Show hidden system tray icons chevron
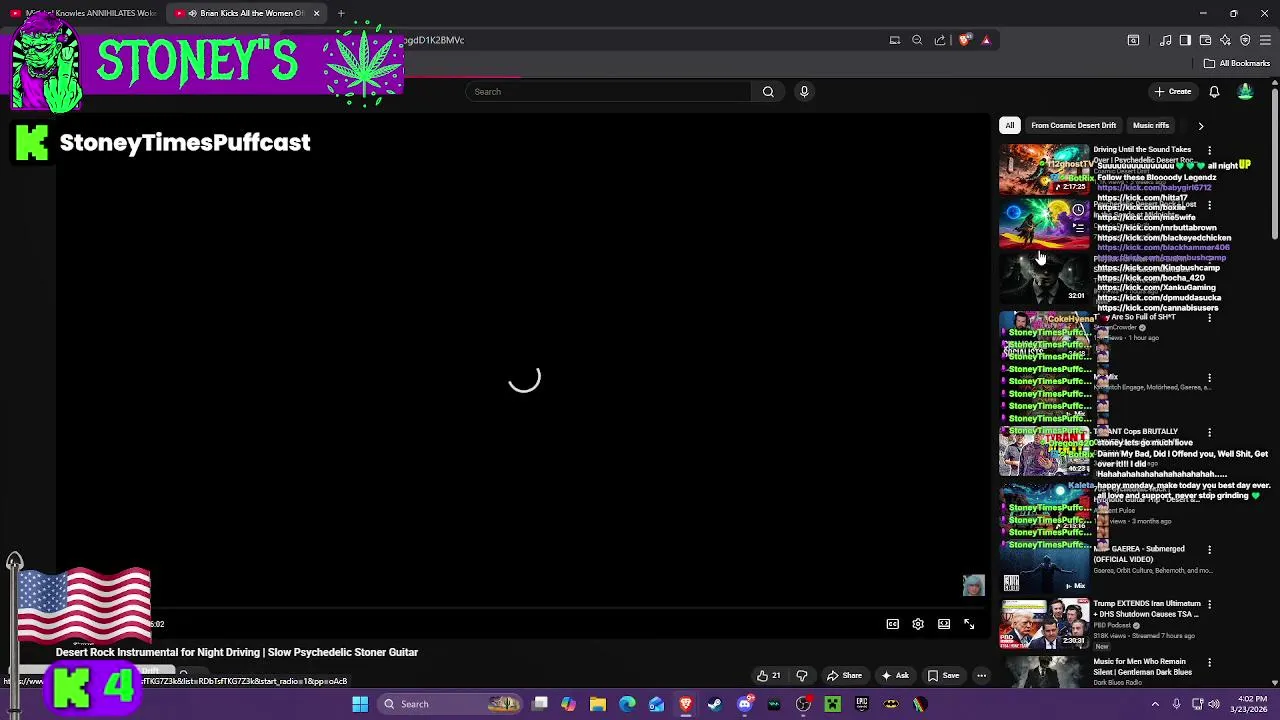This screenshot has height=720, width=1280. (1156, 704)
